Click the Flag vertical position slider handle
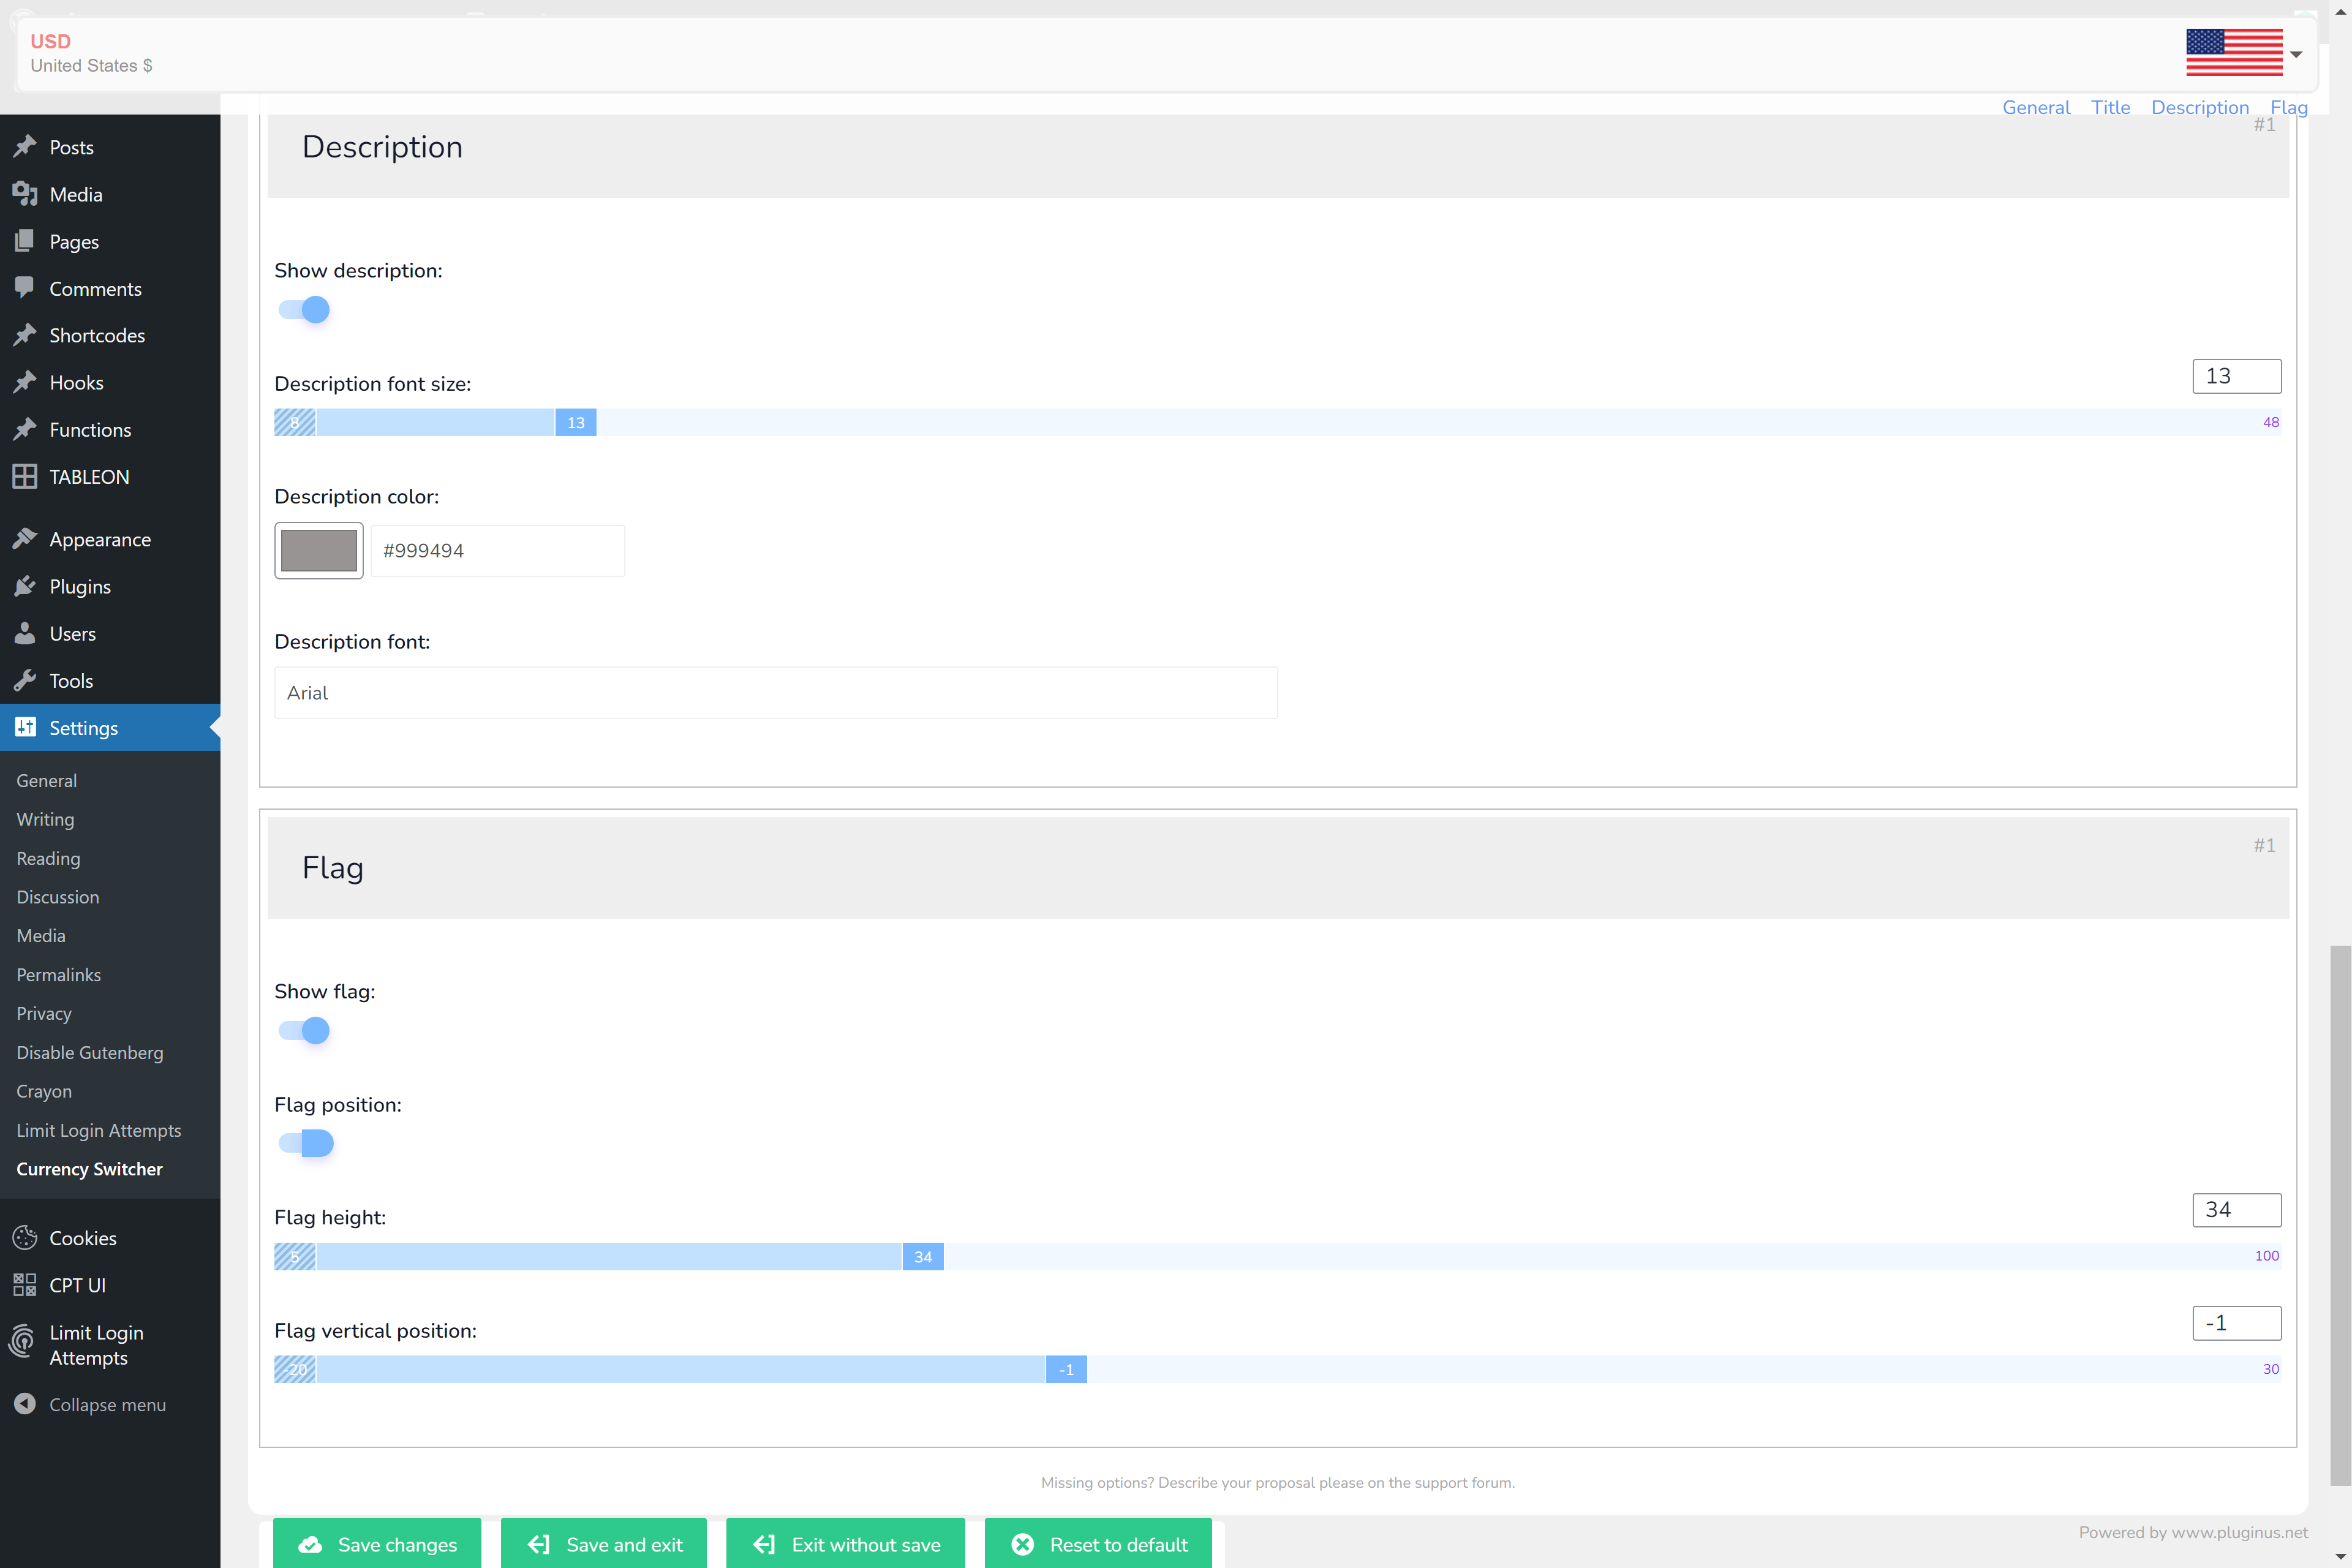 pos(1067,1369)
